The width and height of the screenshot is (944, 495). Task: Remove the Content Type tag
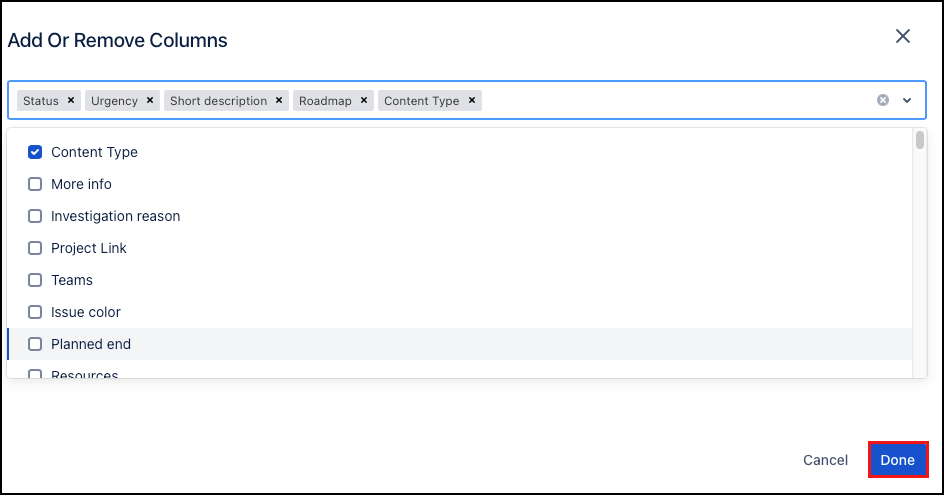472,101
